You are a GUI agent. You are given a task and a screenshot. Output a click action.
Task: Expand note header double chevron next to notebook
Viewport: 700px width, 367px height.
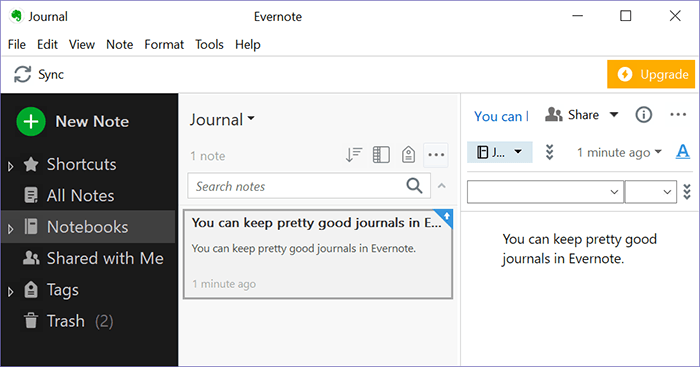550,152
